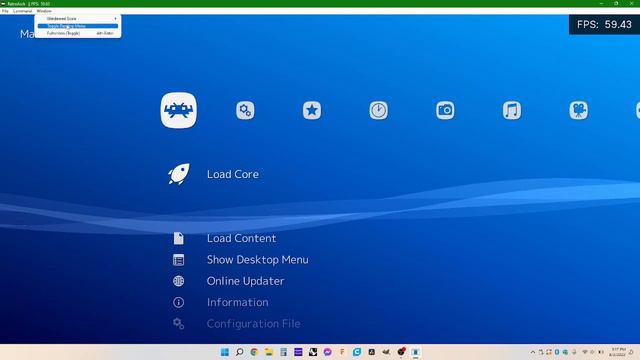Show hidden tray icons chevron
Screen dimensions: 640x360
click(x=533, y=352)
